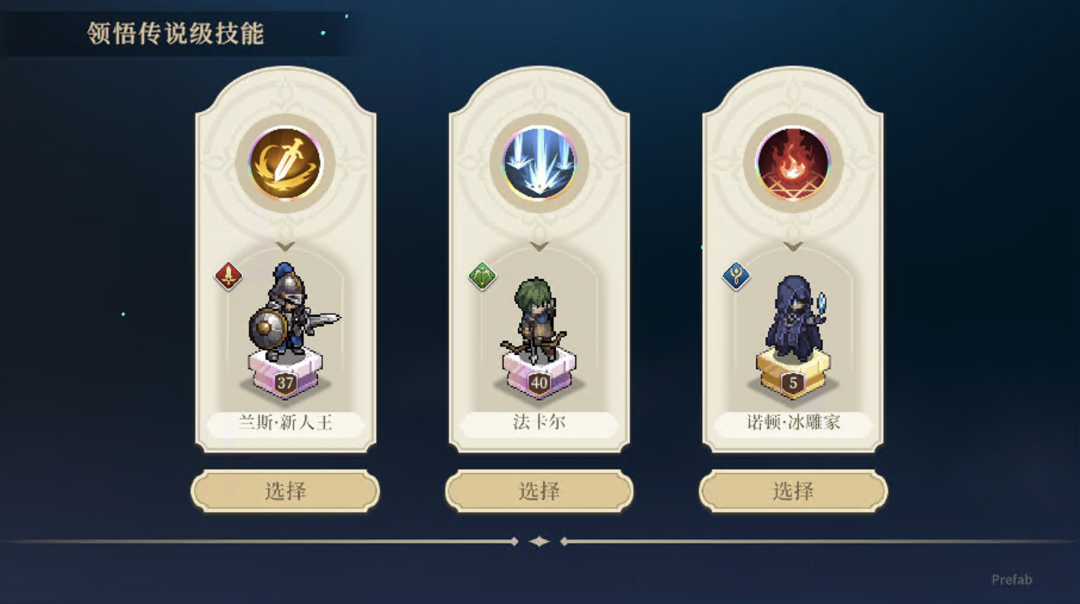Click the level 40 badge
The image size is (1080, 604).
coord(539,383)
